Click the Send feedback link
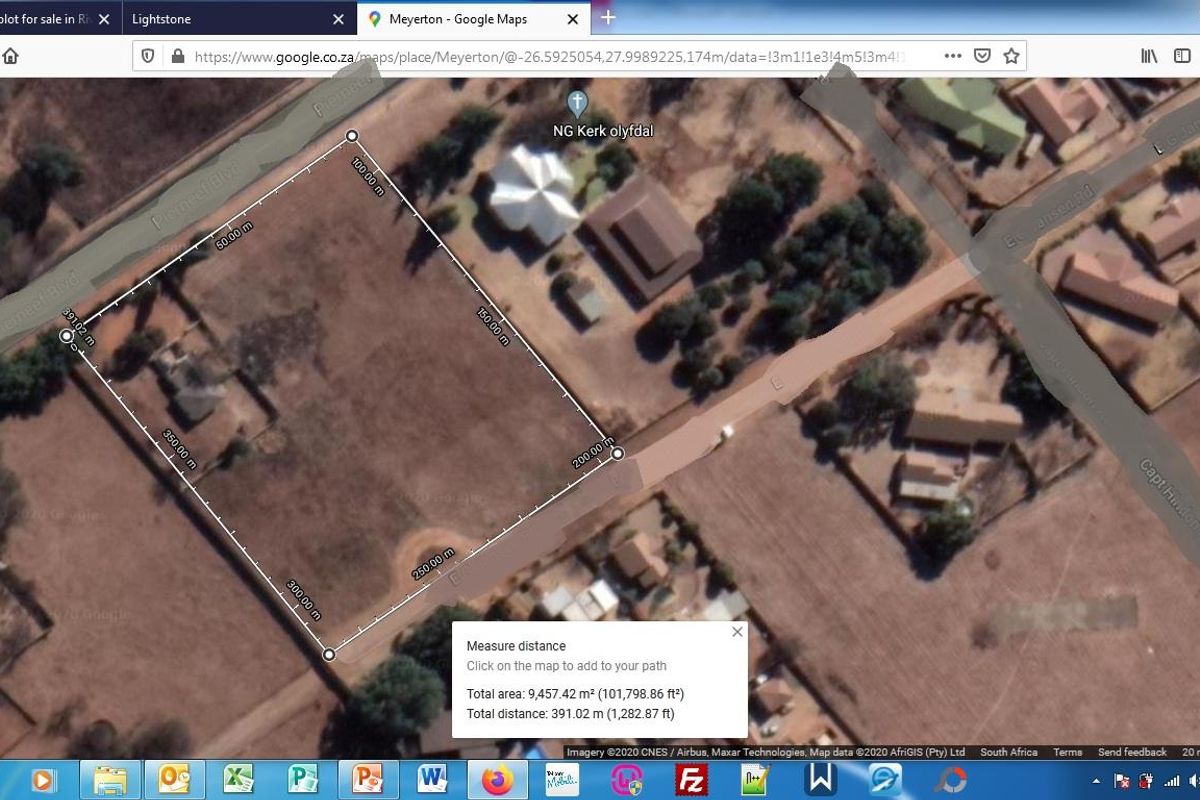Viewport: 1200px width, 800px height. 1131,751
